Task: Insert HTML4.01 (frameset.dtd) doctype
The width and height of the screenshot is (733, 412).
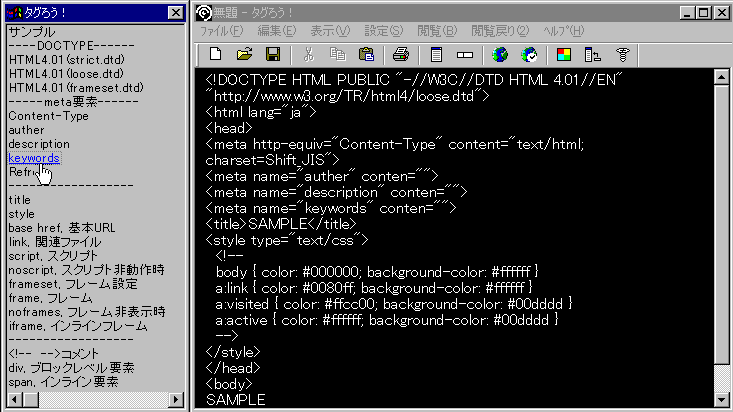Action: (76, 88)
